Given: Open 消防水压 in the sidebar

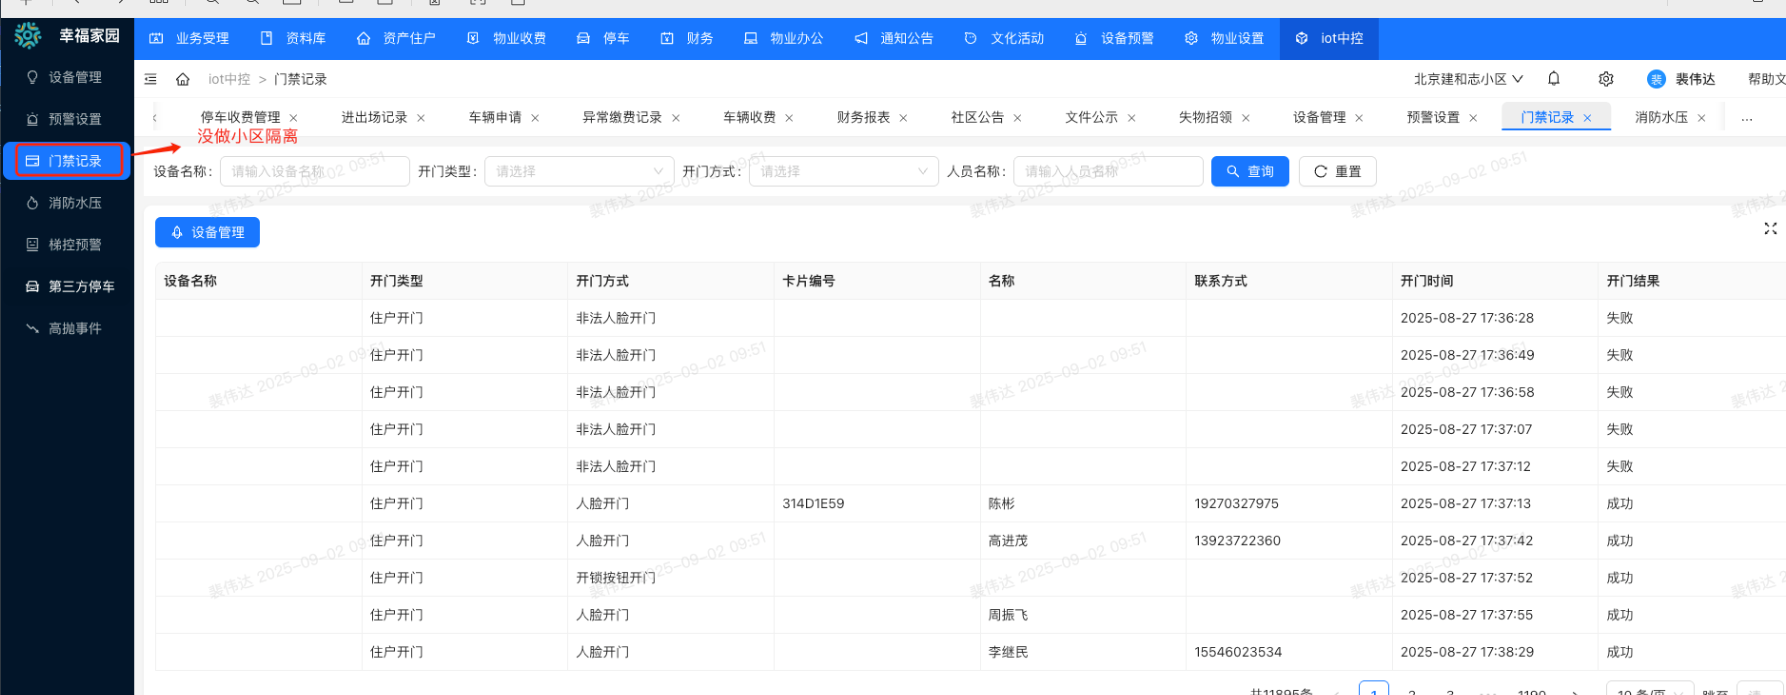Looking at the screenshot, I should point(75,203).
